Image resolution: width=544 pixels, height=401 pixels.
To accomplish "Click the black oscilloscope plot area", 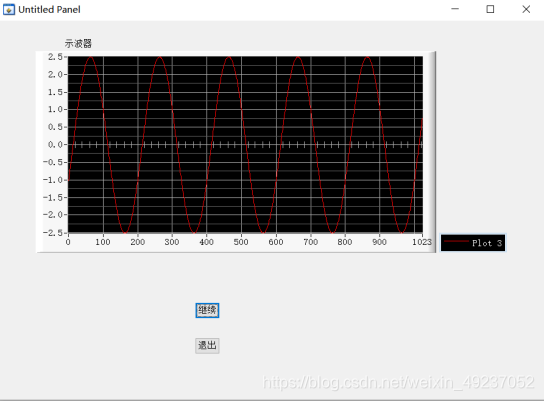I will tap(245, 144).
